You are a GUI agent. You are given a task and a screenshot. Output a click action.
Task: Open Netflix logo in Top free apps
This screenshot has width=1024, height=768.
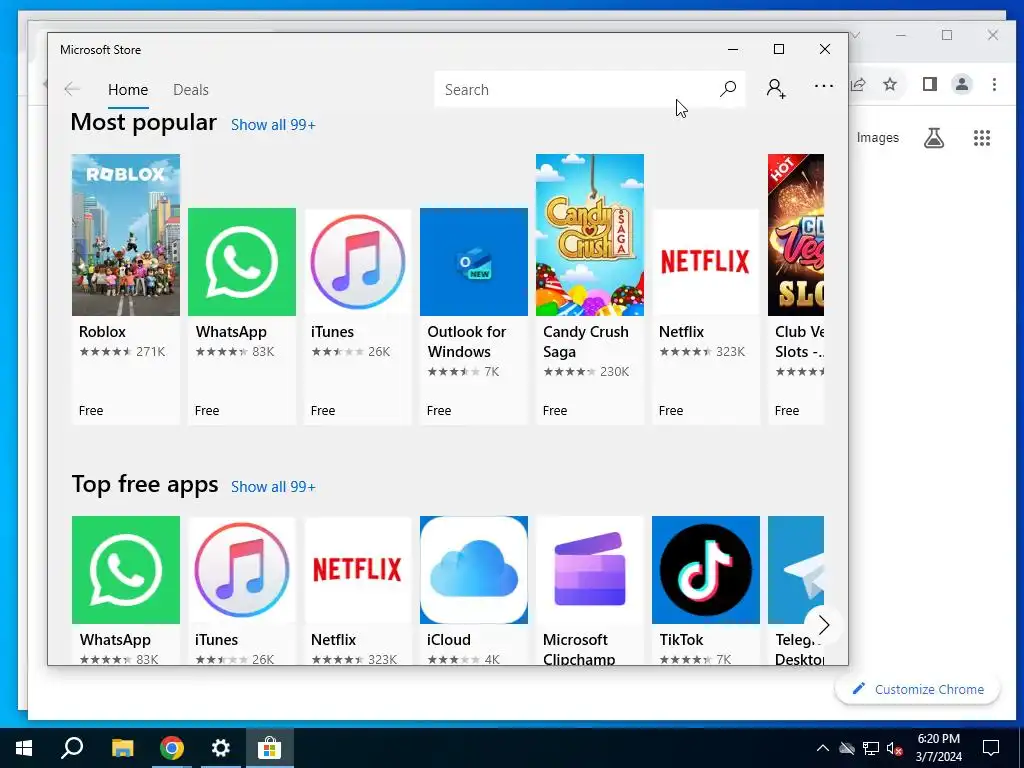(358, 570)
